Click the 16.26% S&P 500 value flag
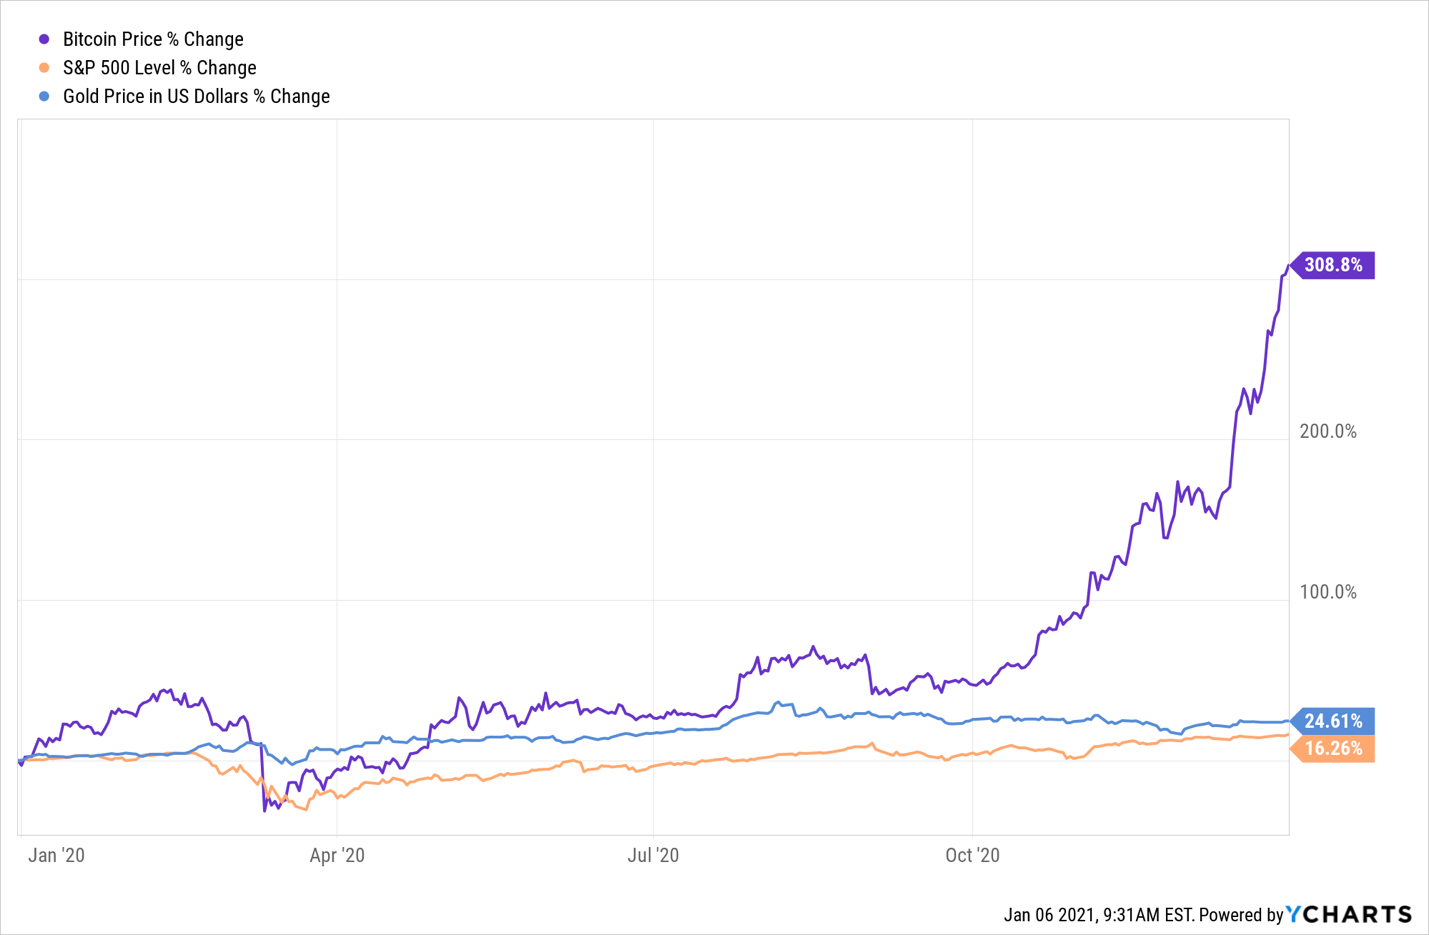1429x935 pixels. click(1333, 749)
